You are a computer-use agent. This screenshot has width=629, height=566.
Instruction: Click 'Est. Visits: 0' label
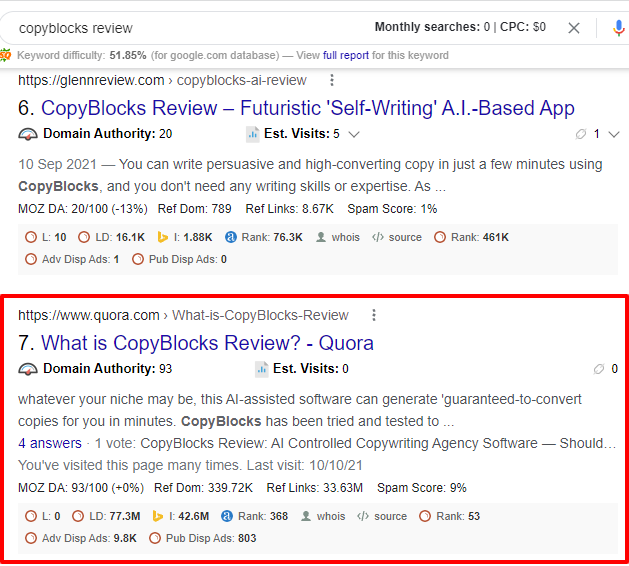[x=310, y=369]
